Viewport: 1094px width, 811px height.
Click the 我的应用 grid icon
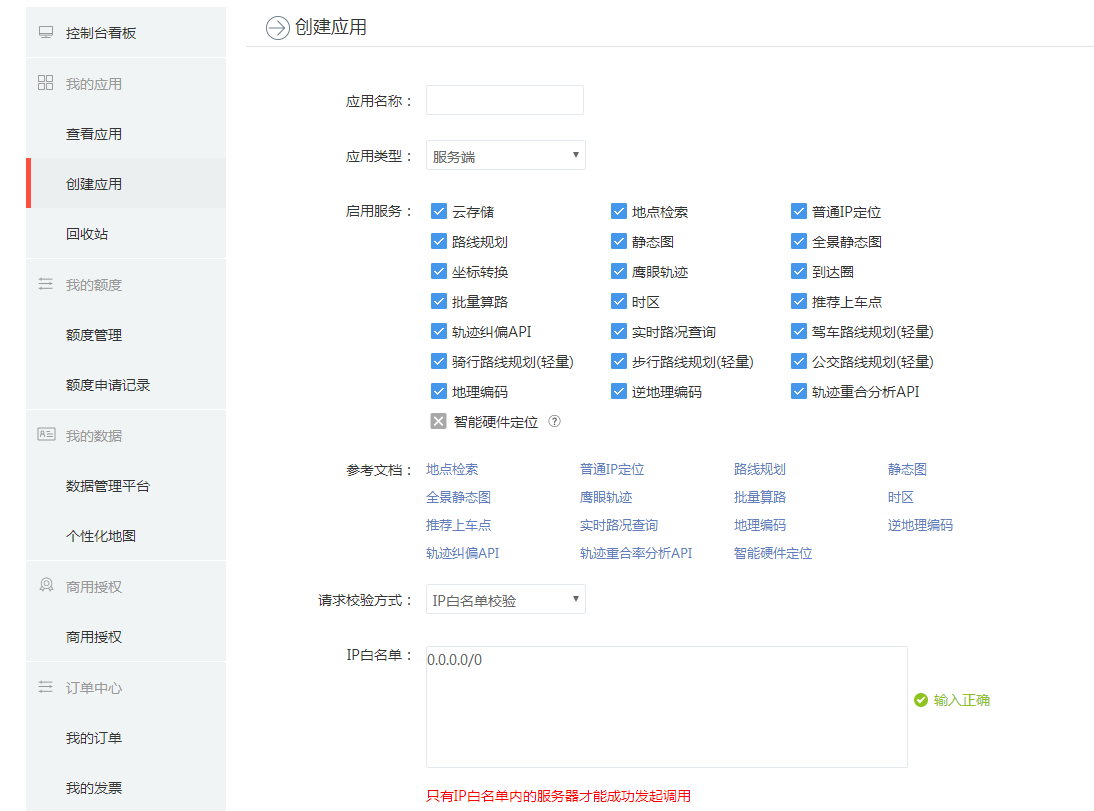45,83
